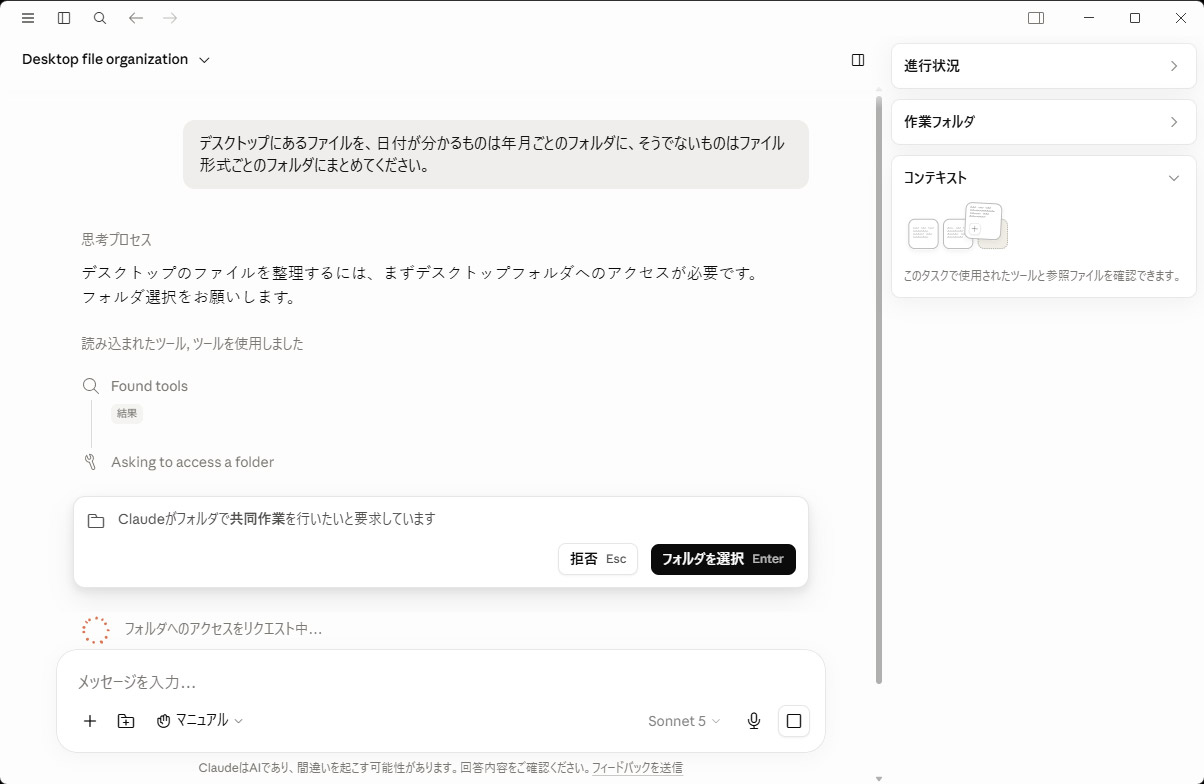Click the context files illustration

click(958, 227)
